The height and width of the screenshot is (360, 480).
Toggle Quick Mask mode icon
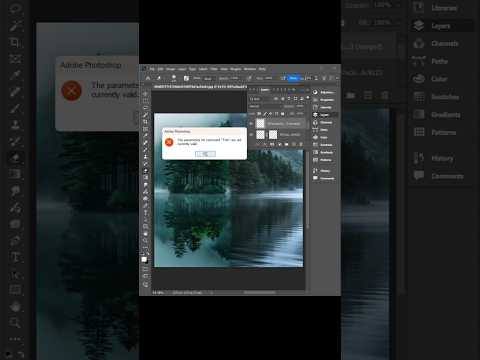145,269
